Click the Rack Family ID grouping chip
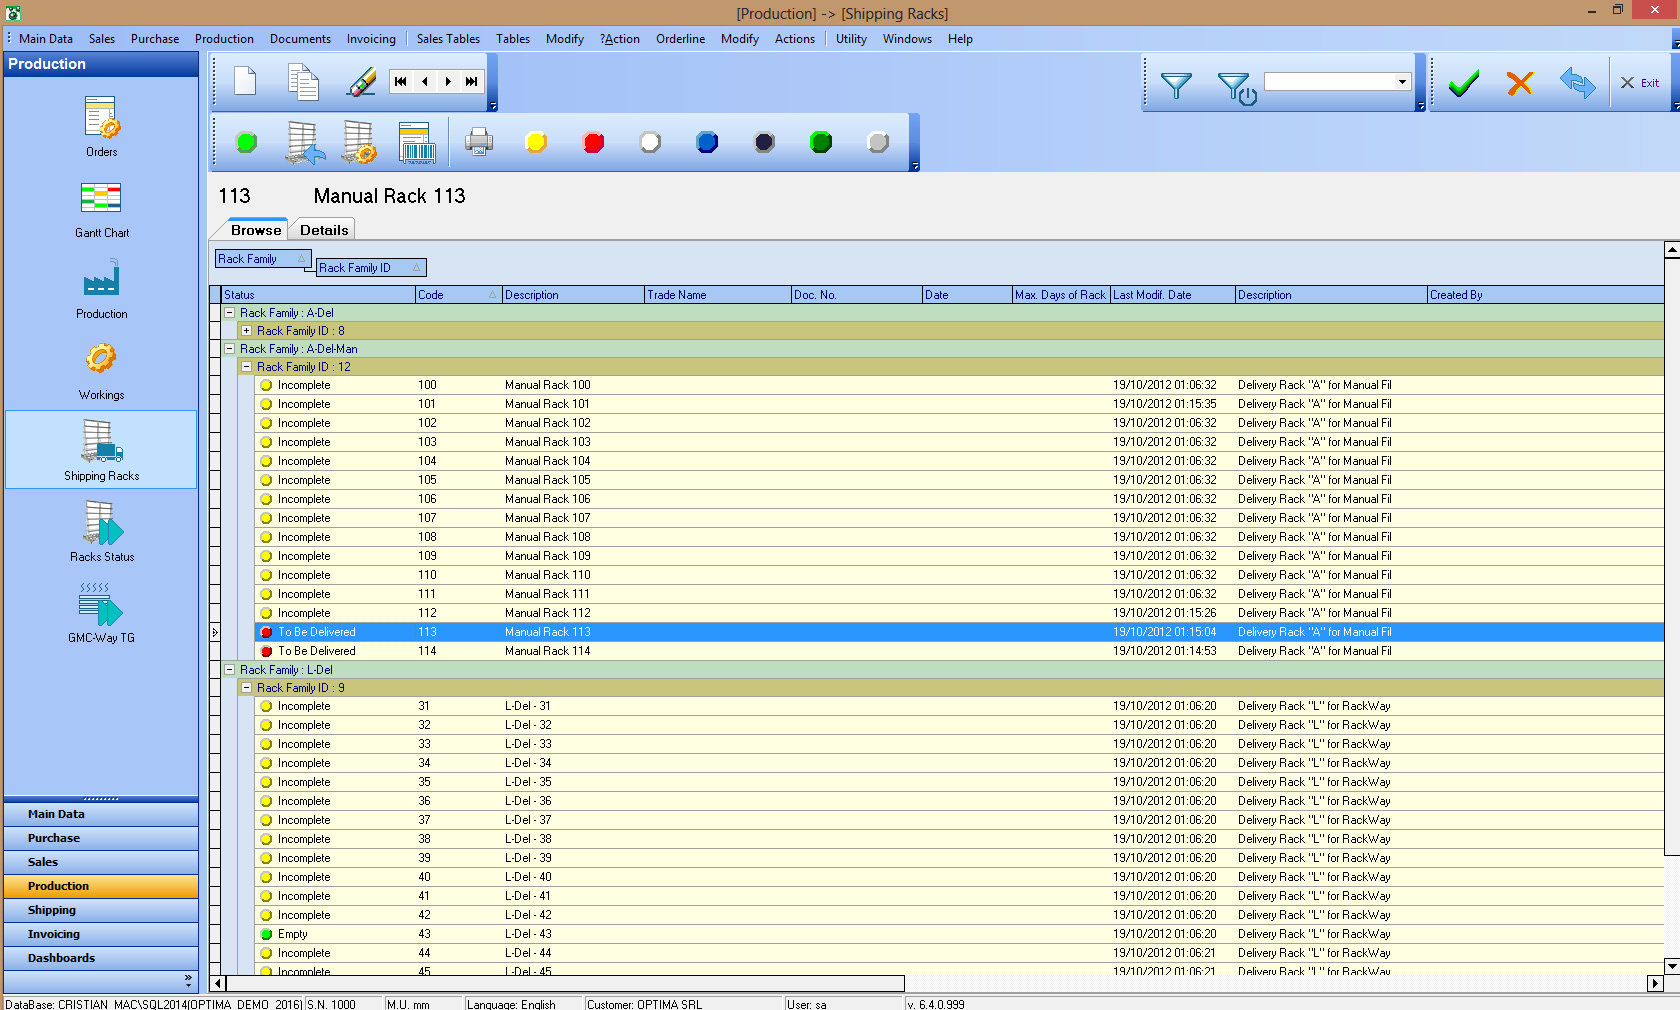Image resolution: width=1680 pixels, height=1010 pixels. pyautogui.click(x=371, y=268)
